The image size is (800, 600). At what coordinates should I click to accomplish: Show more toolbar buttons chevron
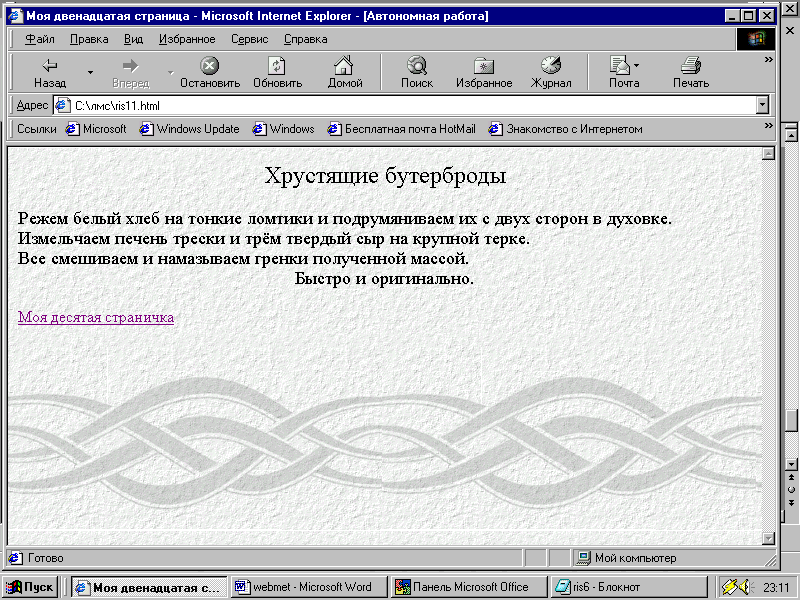[x=768, y=60]
